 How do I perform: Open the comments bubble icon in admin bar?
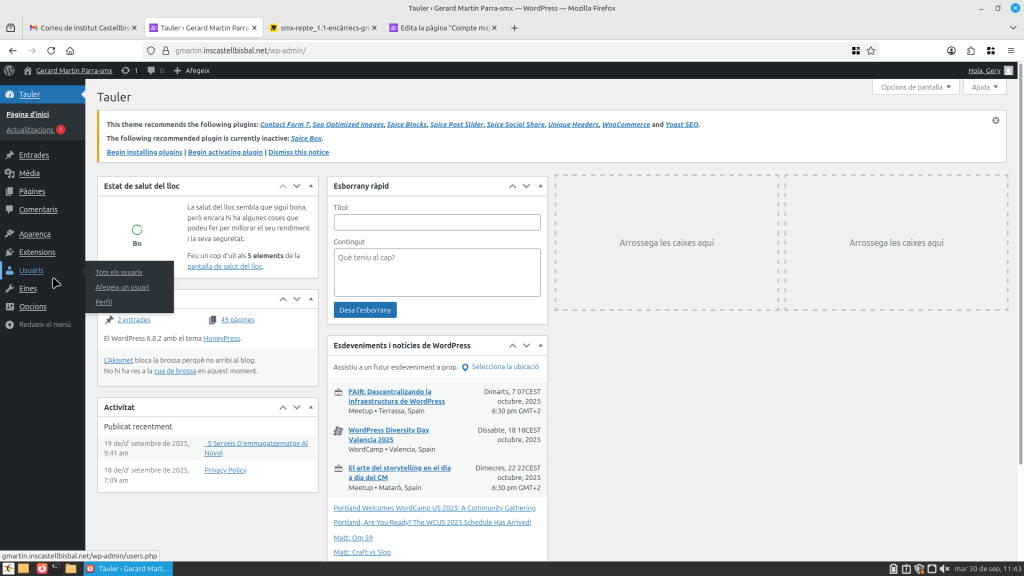(151, 70)
